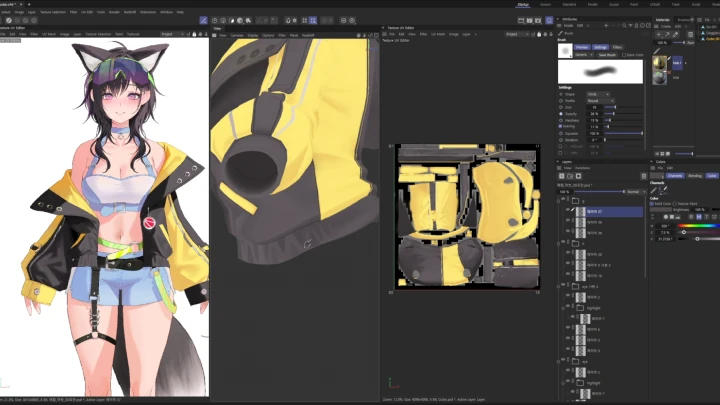The width and height of the screenshot is (720, 405).
Task: Open the Texture Selection menu in main menu bar
Action: pyautogui.click(x=53, y=12)
